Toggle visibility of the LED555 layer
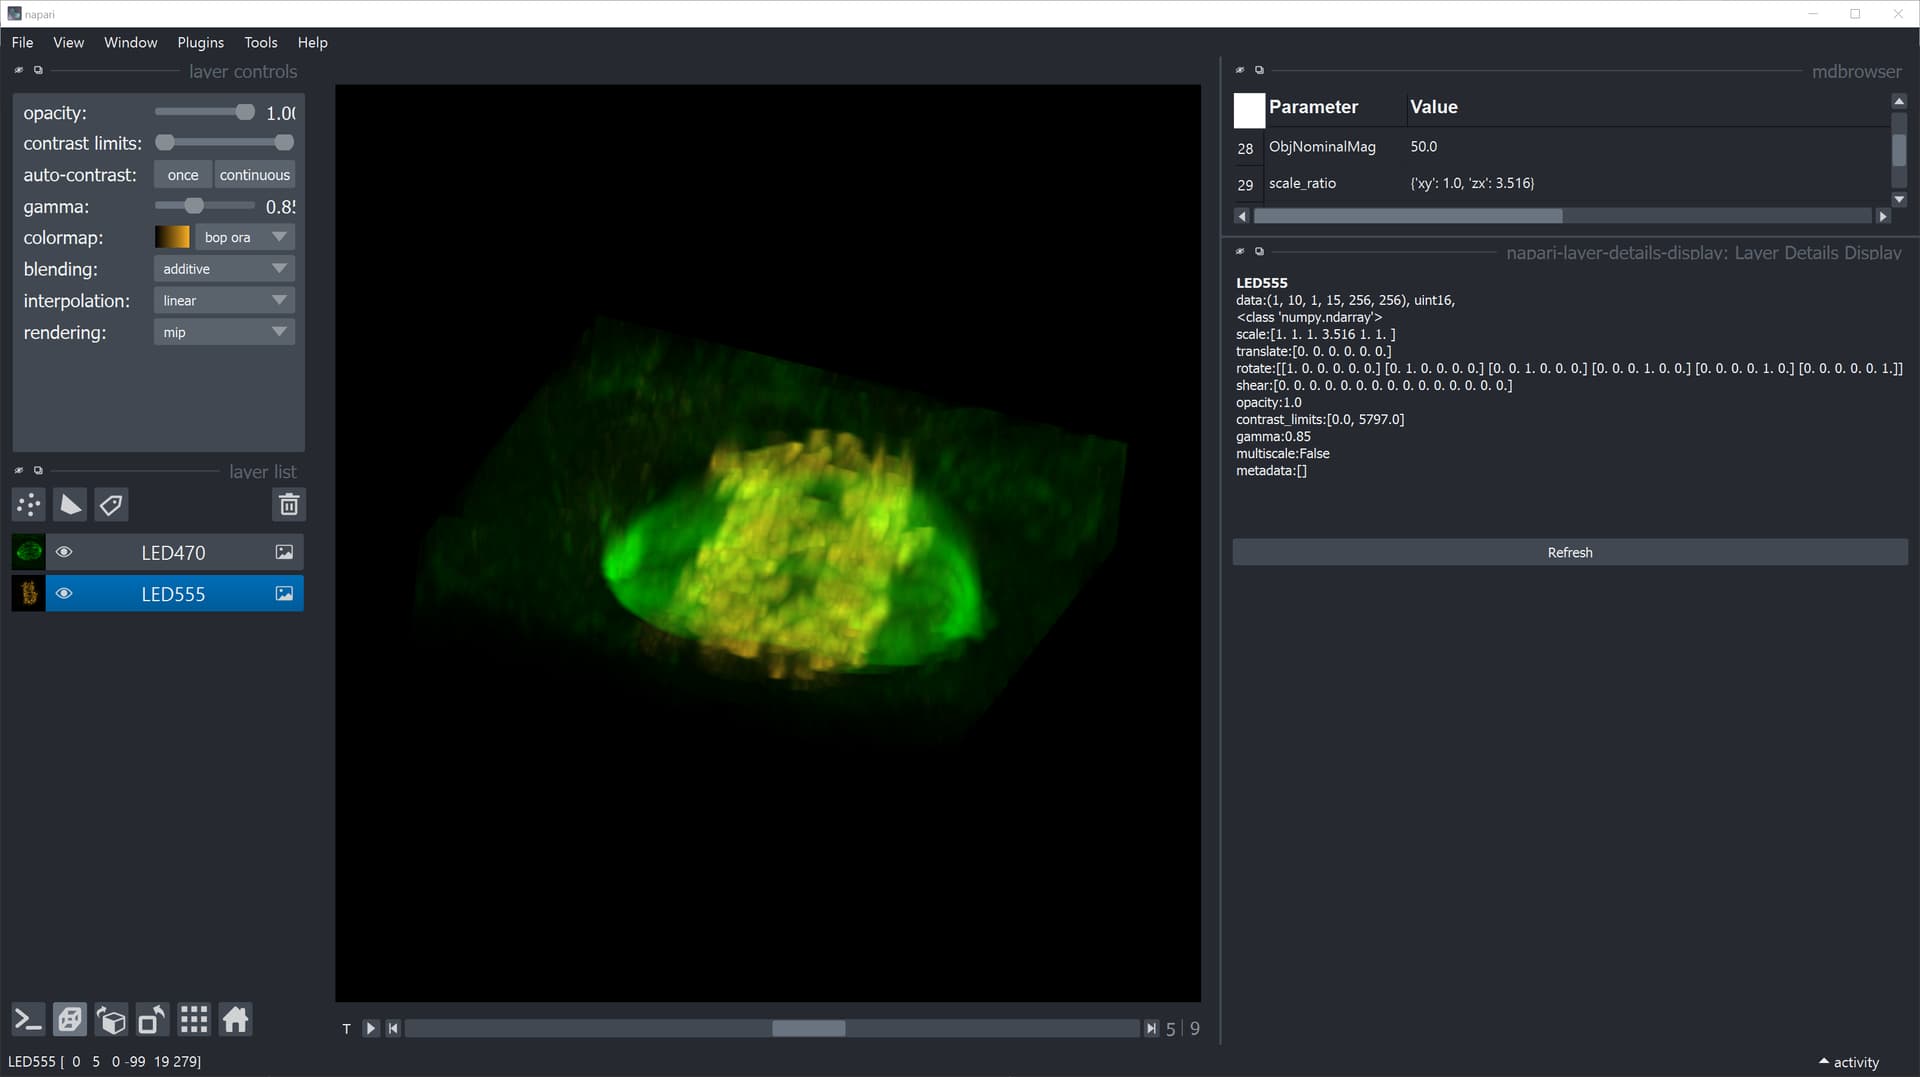1920x1077 pixels. (x=63, y=593)
